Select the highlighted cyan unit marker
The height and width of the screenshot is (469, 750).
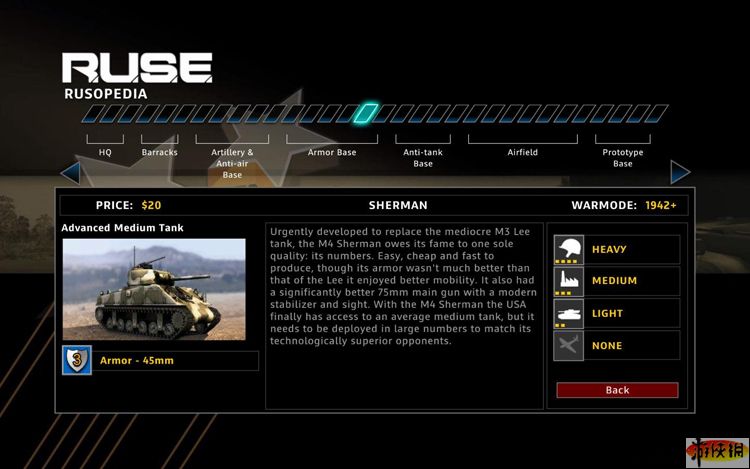click(366, 114)
